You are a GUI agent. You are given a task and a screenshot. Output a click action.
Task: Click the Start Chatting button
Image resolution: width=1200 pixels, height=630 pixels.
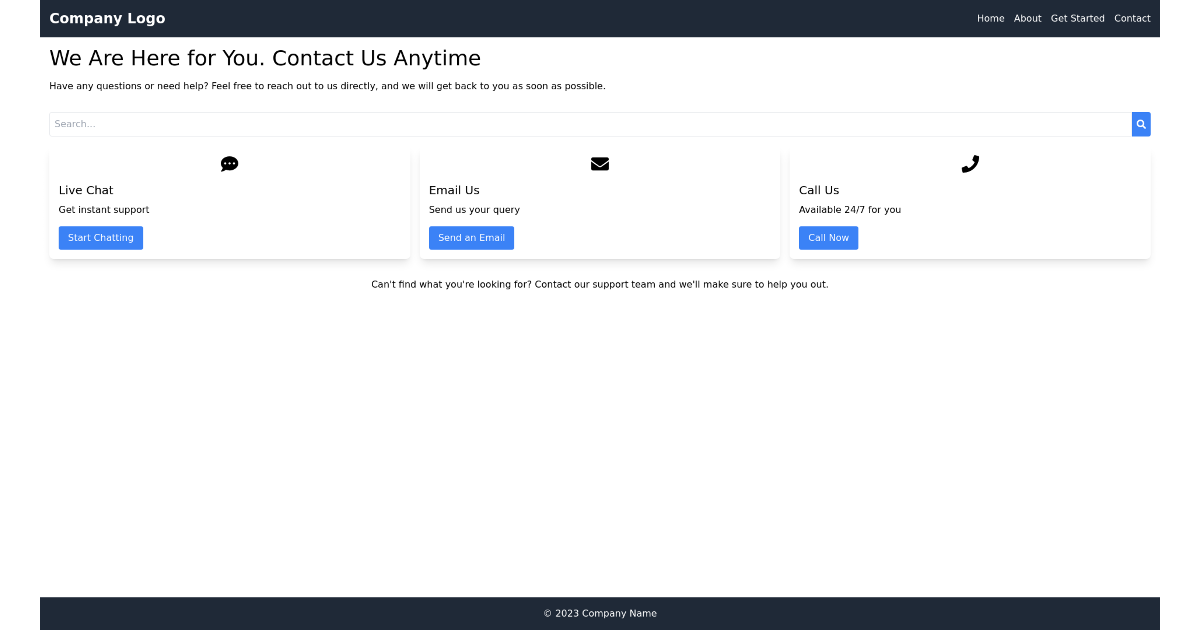100,237
